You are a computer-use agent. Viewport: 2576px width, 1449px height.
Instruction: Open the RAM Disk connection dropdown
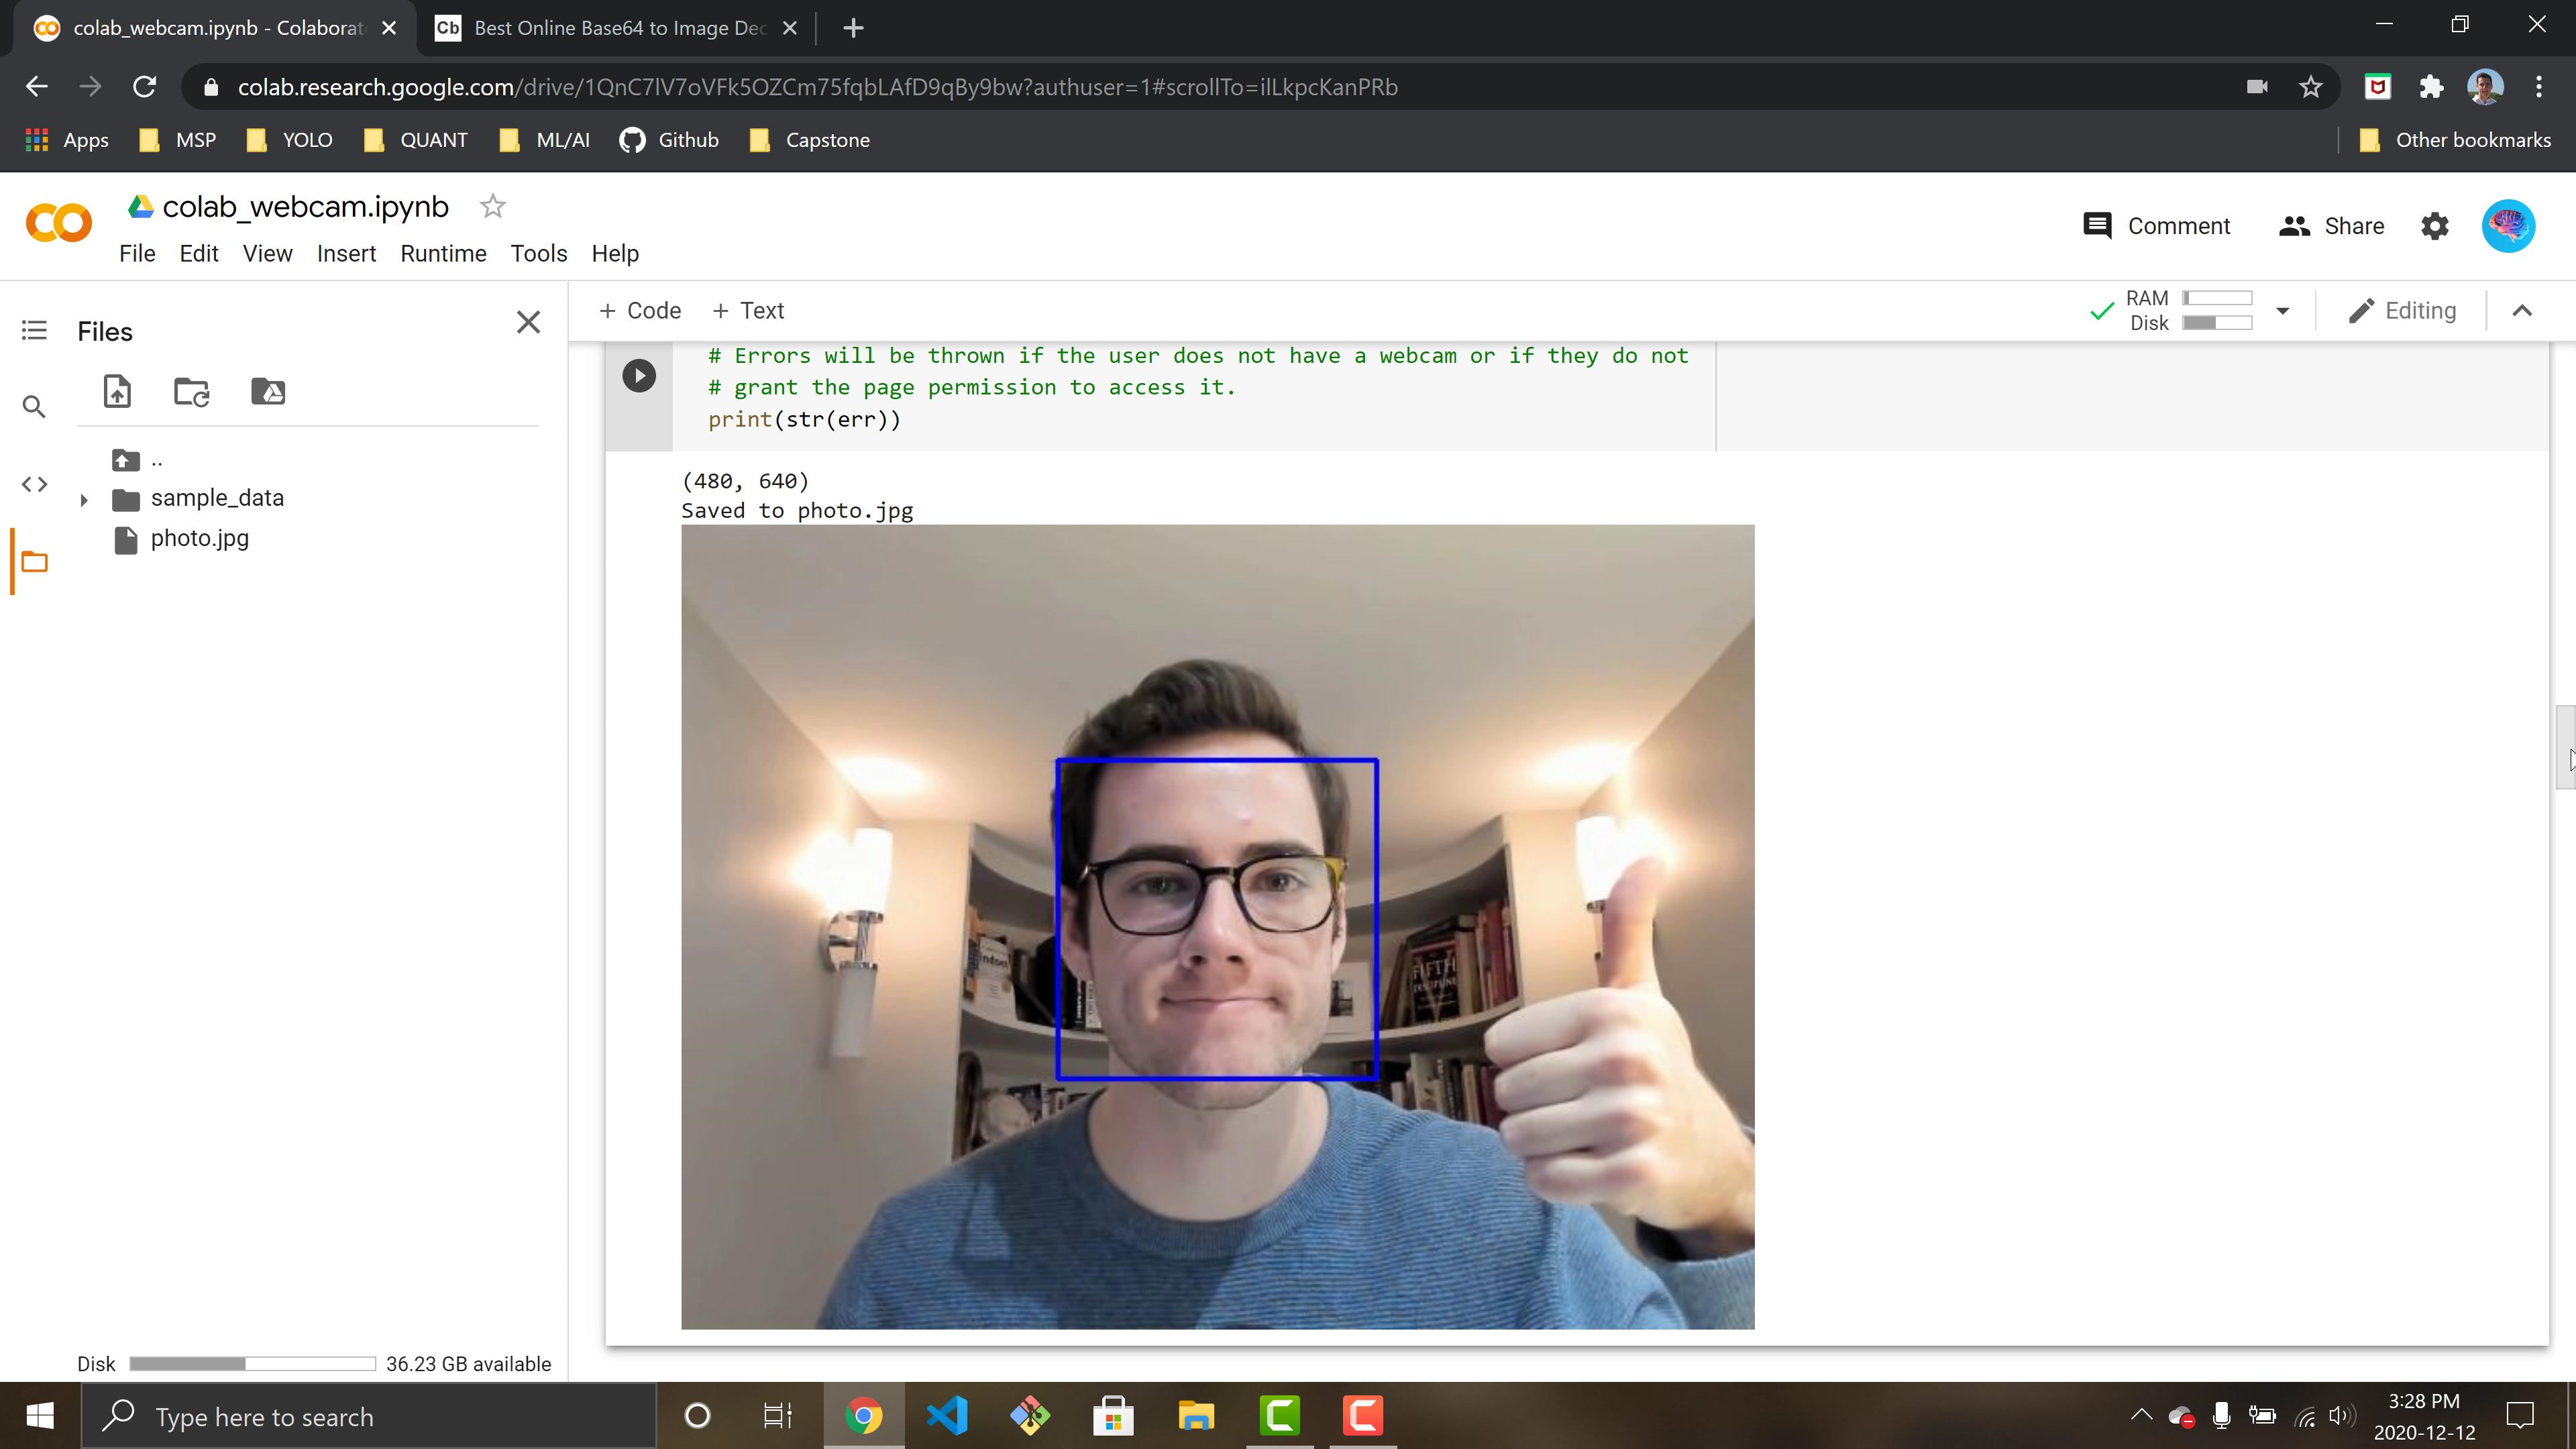[2282, 311]
